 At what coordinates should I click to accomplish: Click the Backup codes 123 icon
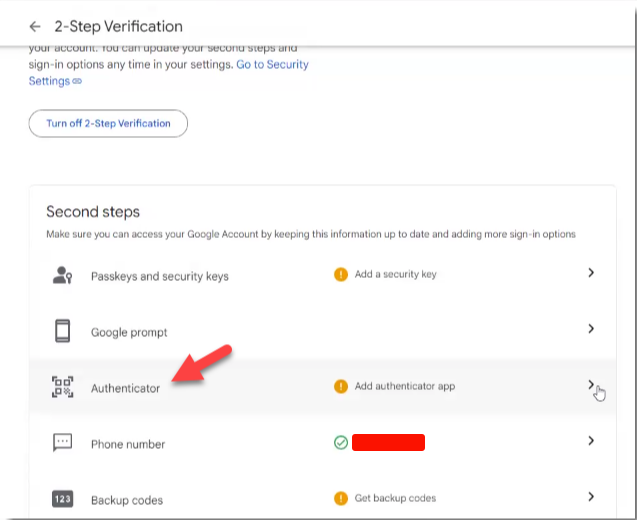63,499
